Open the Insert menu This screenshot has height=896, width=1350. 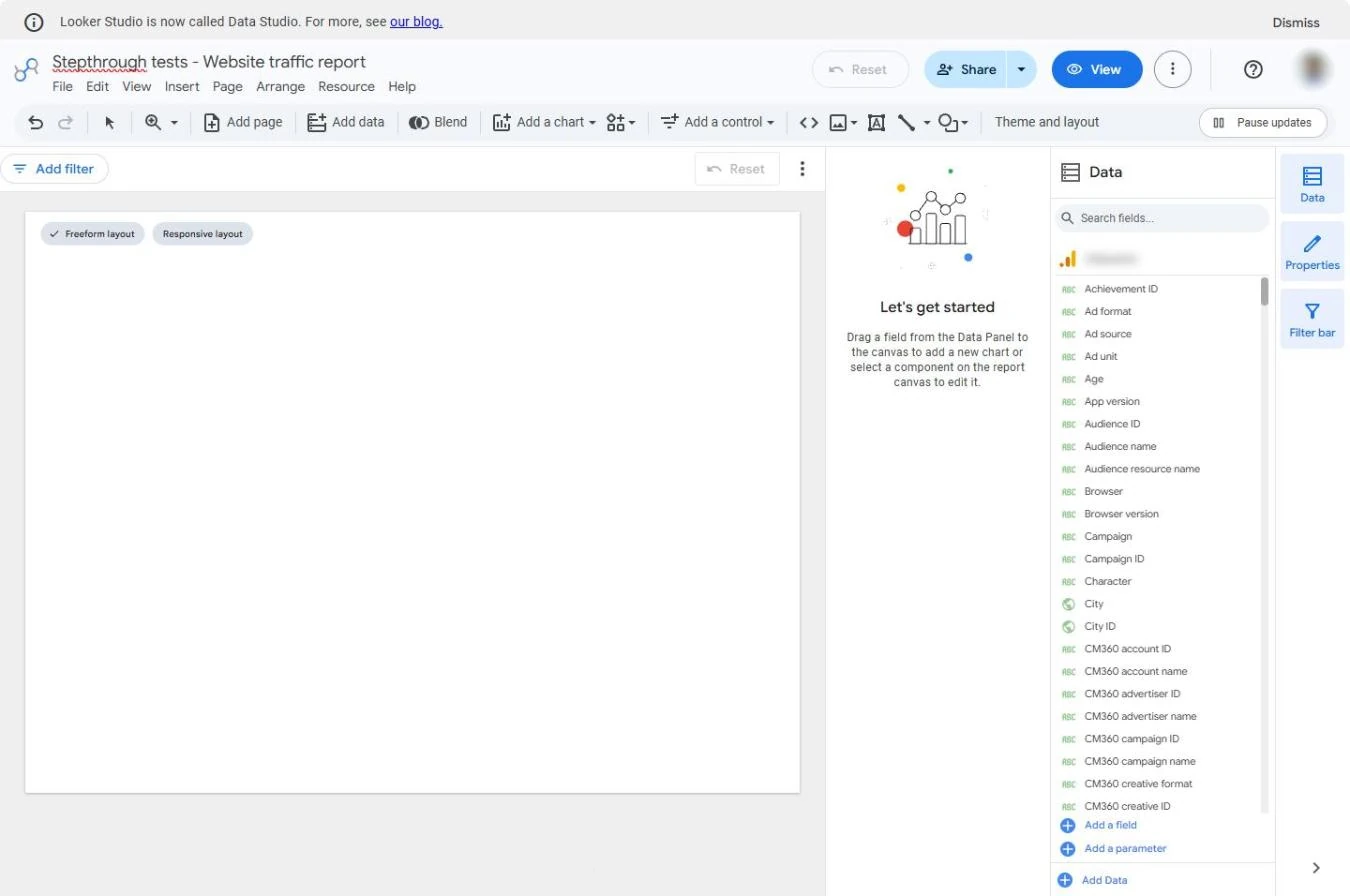pos(182,87)
